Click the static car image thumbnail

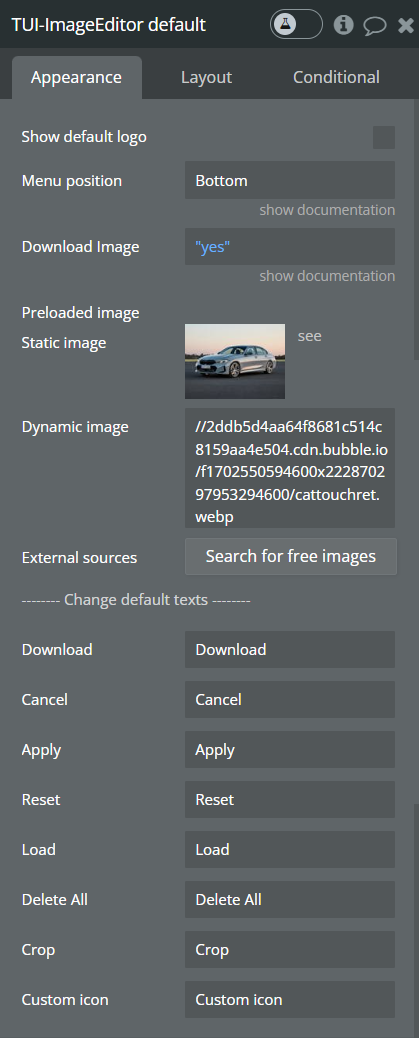235,361
